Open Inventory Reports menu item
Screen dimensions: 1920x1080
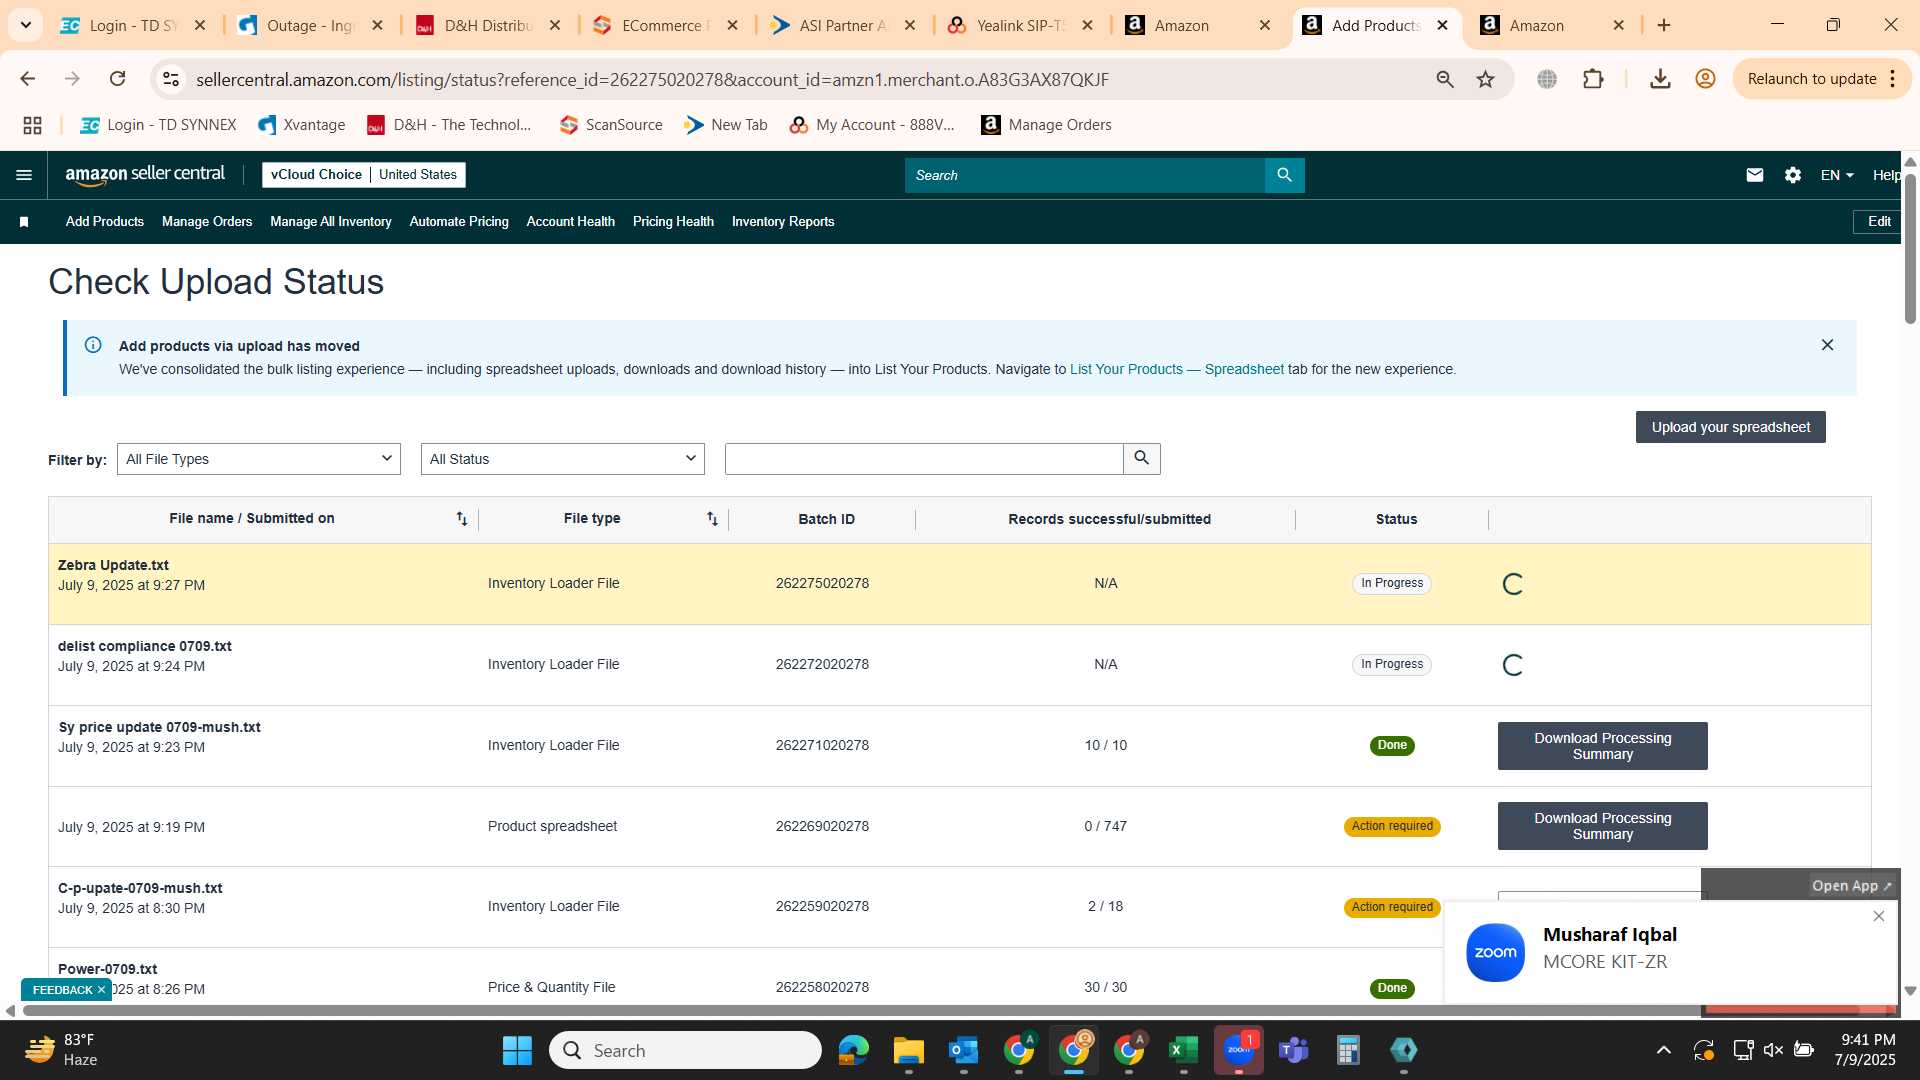tap(783, 222)
